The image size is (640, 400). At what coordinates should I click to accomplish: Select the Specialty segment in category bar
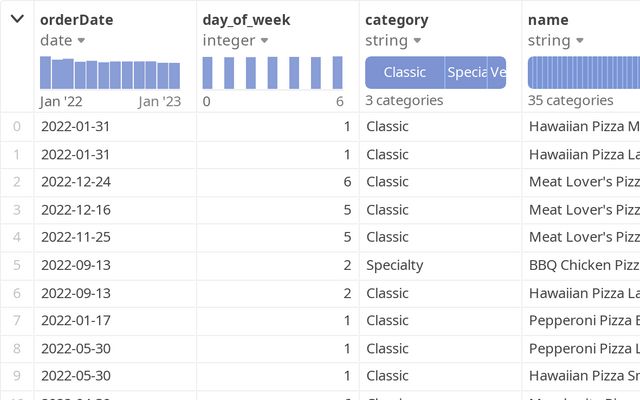[x=466, y=72]
